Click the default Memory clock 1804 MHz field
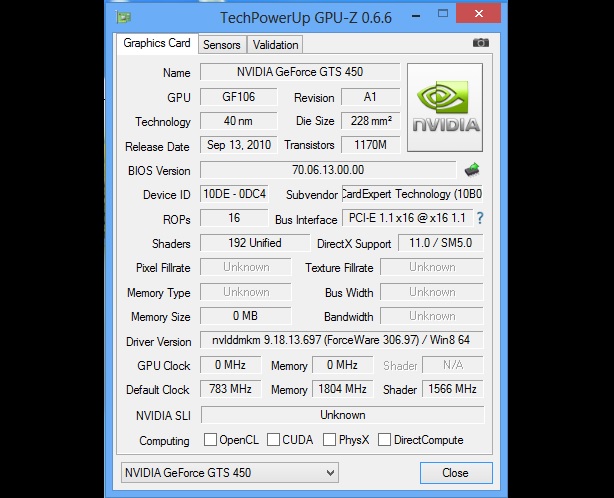The width and height of the screenshot is (614, 498). 343,389
